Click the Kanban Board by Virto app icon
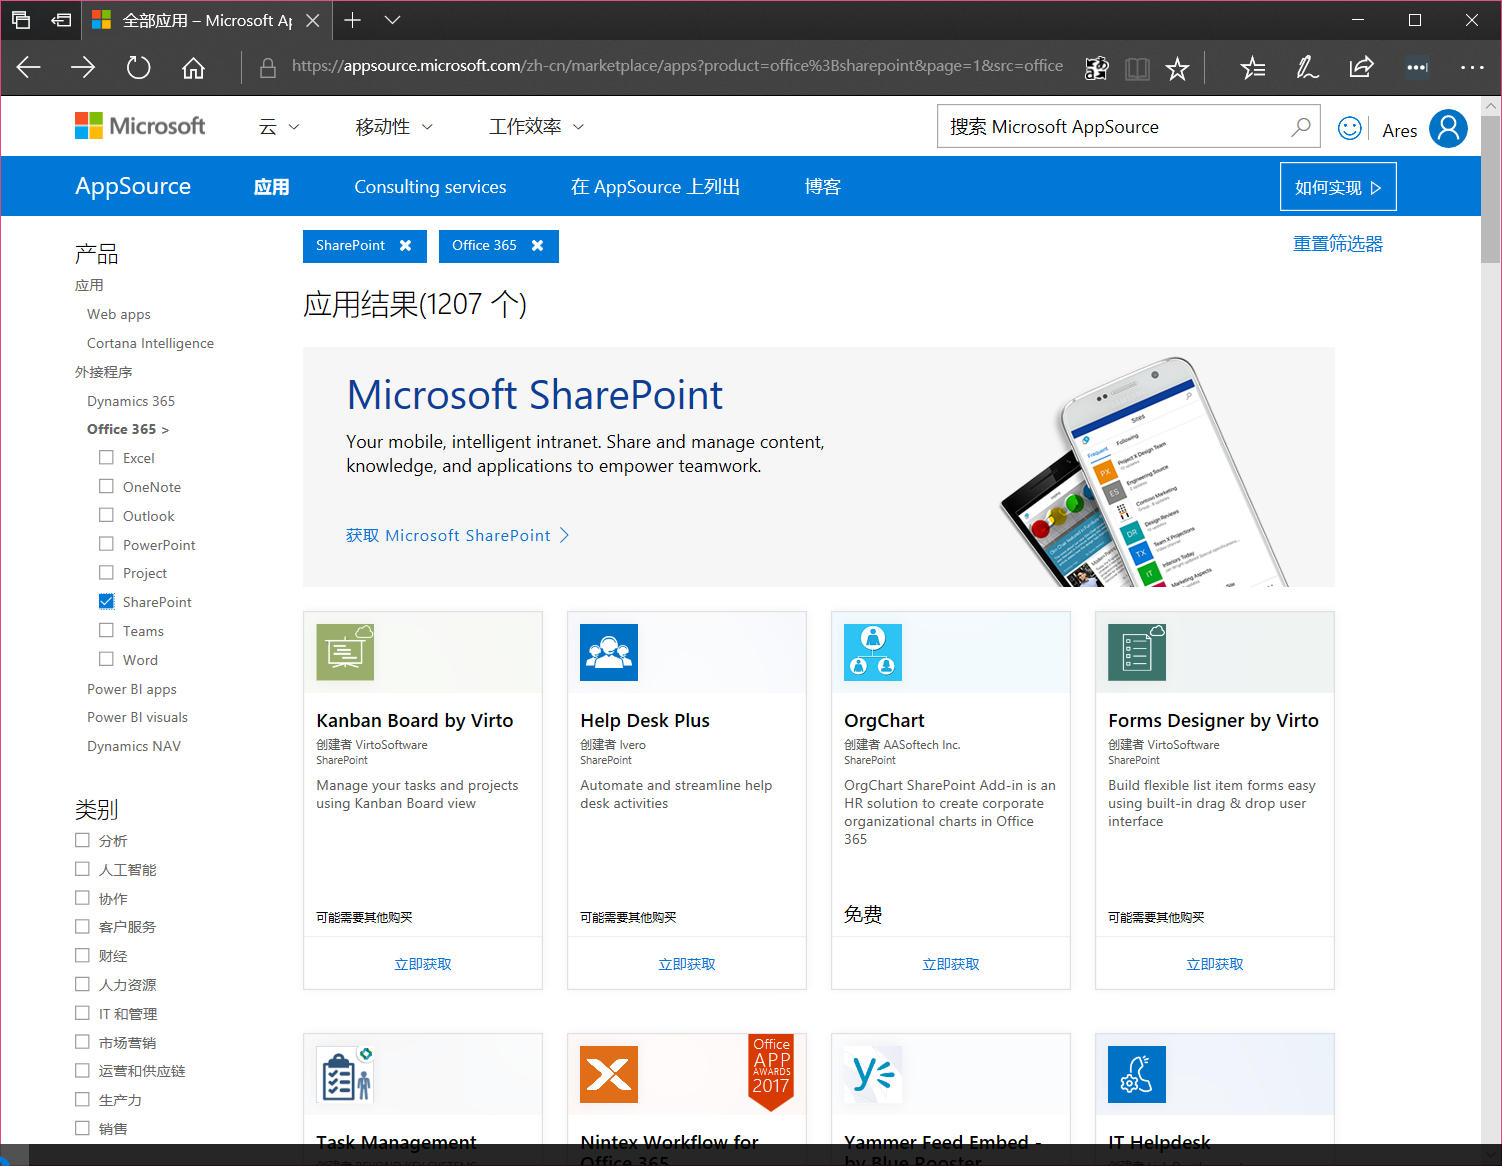Image resolution: width=1502 pixels, height=1166 pixels. pos(345,651)
